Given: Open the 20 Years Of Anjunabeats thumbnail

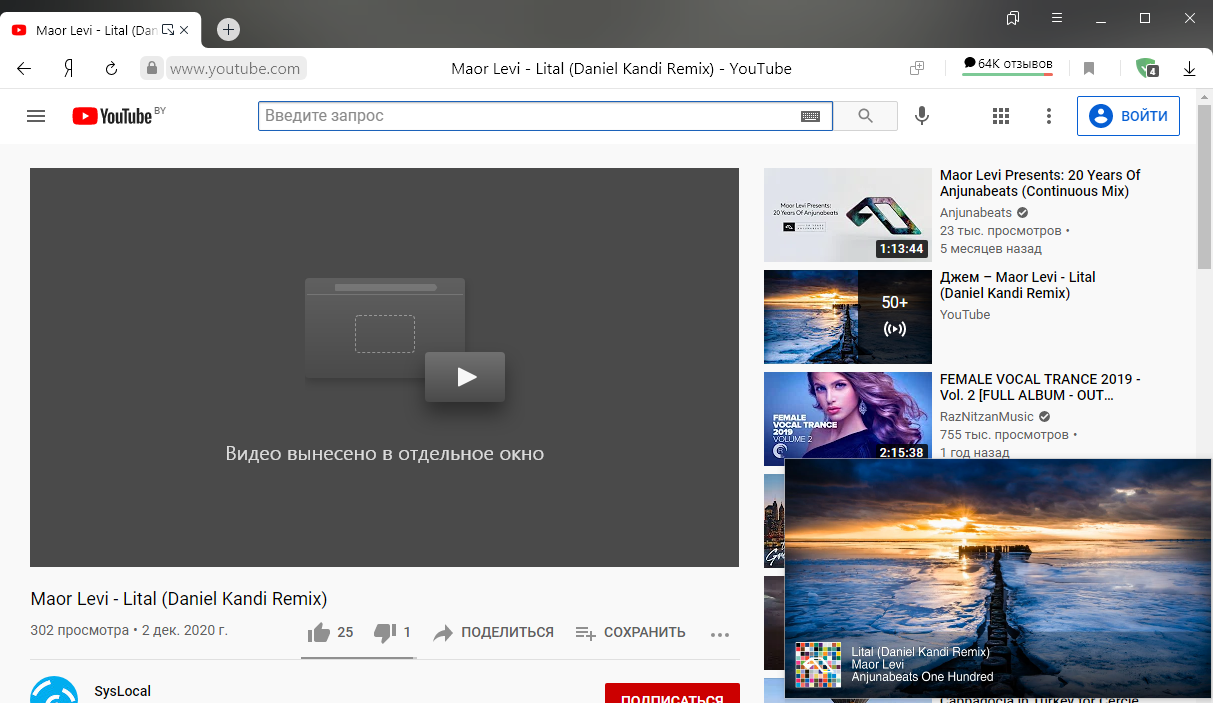Looking at the screenshot, I should 847,214.
